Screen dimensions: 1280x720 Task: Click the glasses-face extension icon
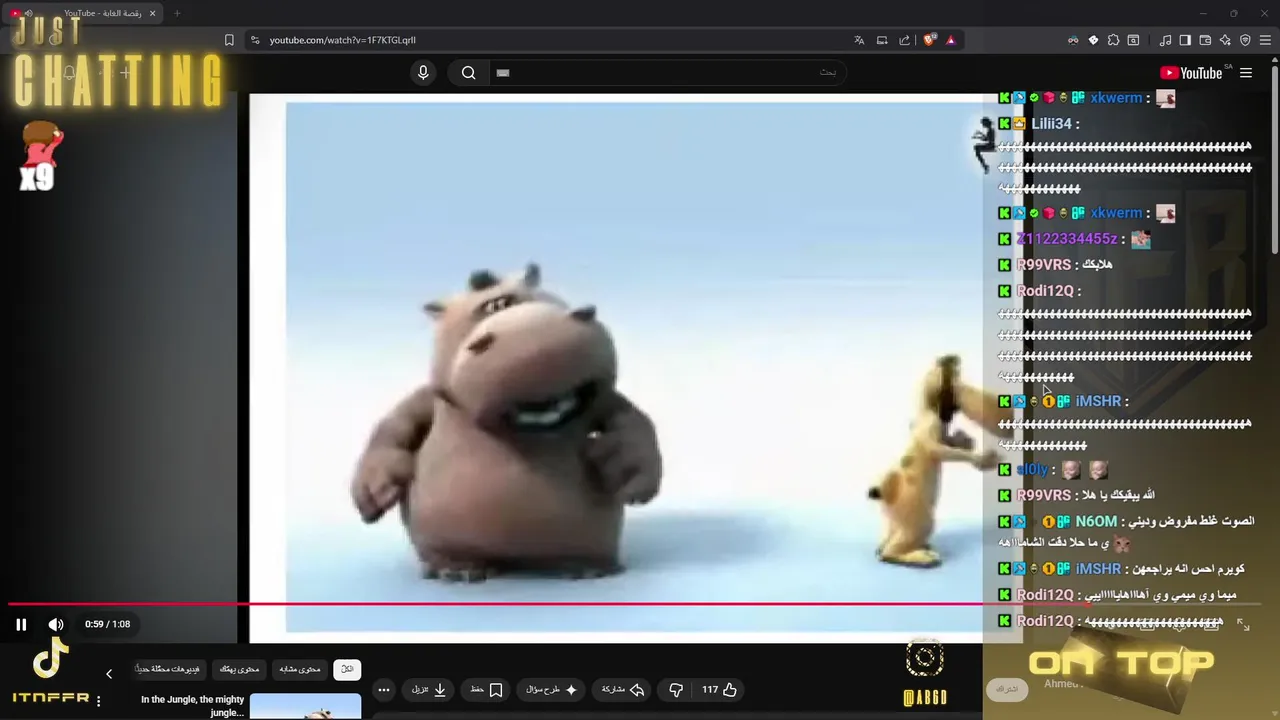(1073, 40)
